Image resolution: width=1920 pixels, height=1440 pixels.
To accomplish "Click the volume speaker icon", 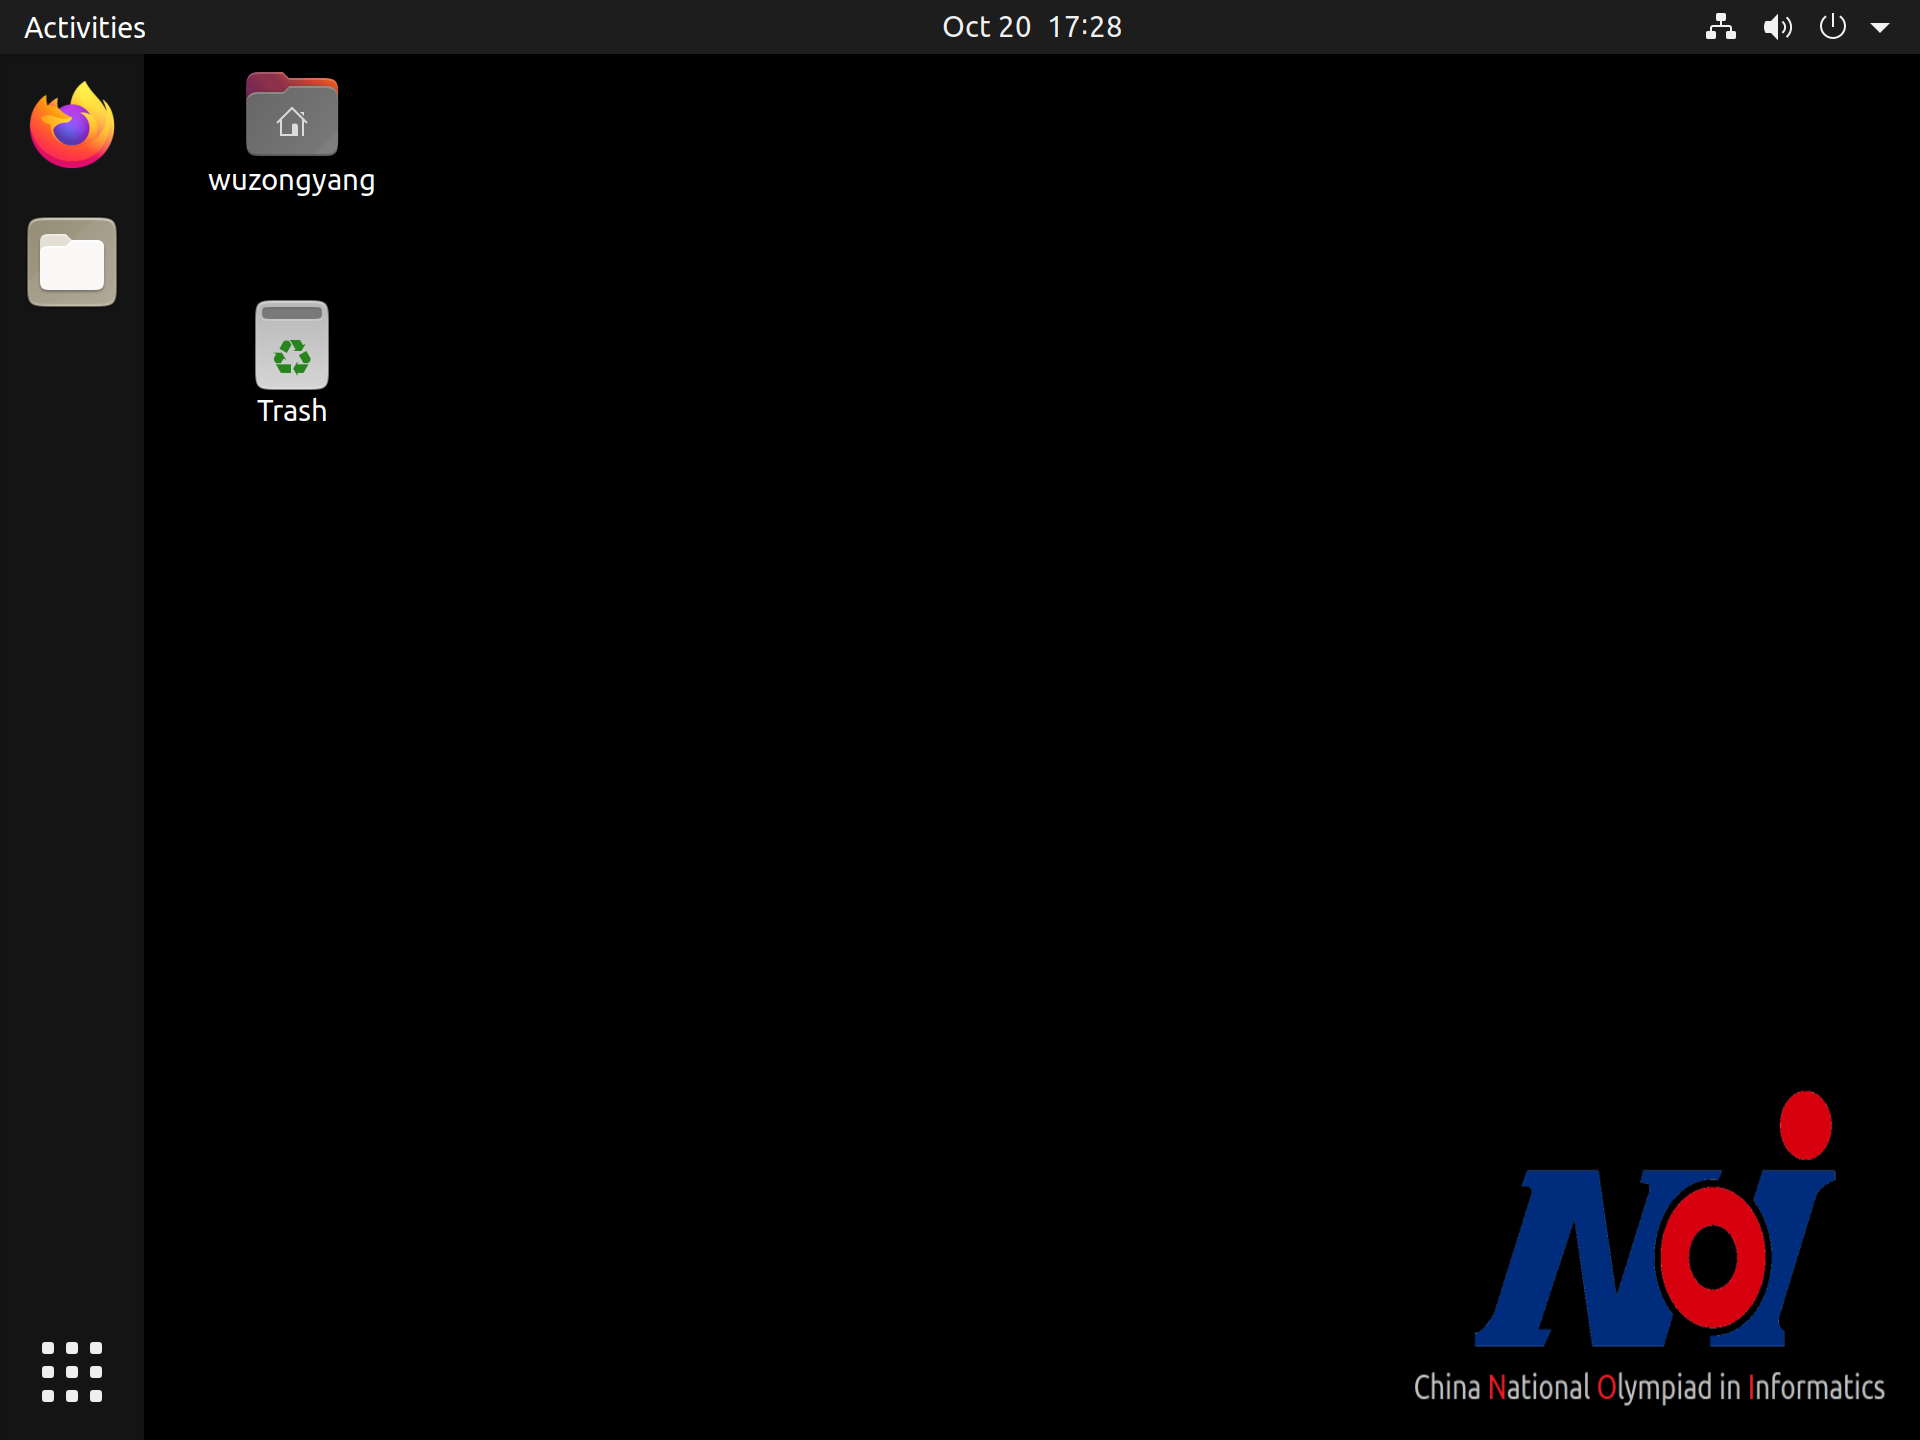I will point(1777,27).
